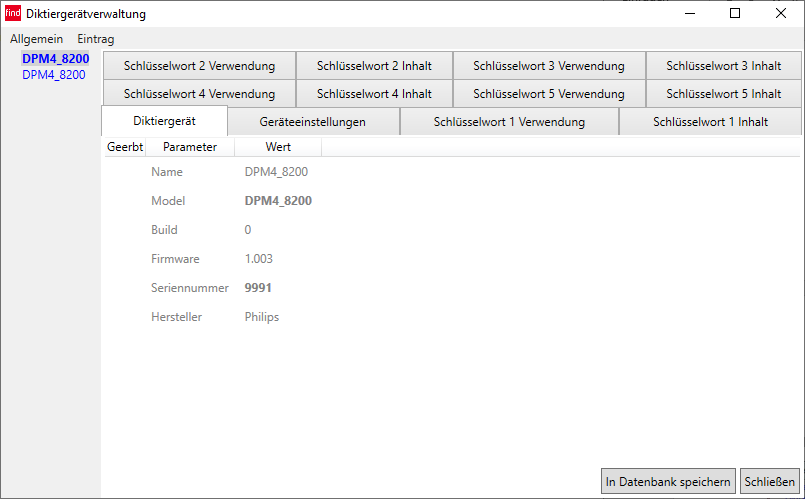805x499 pixels.
Task: Click the Model parameter label
Action: 168,201
